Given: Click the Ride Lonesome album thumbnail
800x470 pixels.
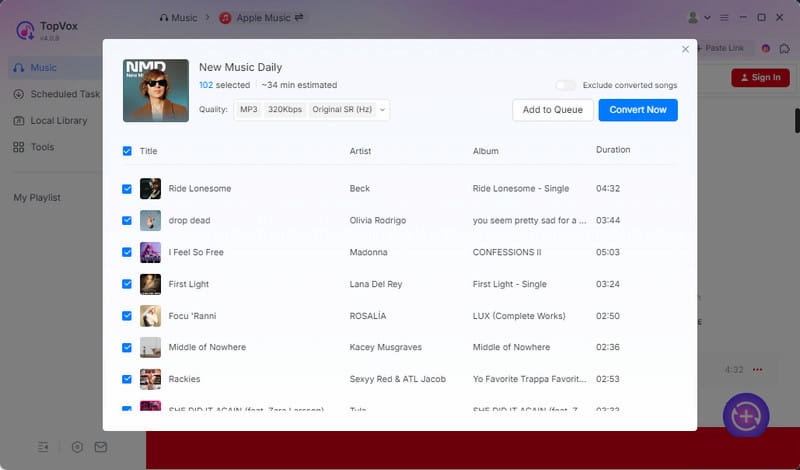Looking at the screenshot, I should 151,188.
